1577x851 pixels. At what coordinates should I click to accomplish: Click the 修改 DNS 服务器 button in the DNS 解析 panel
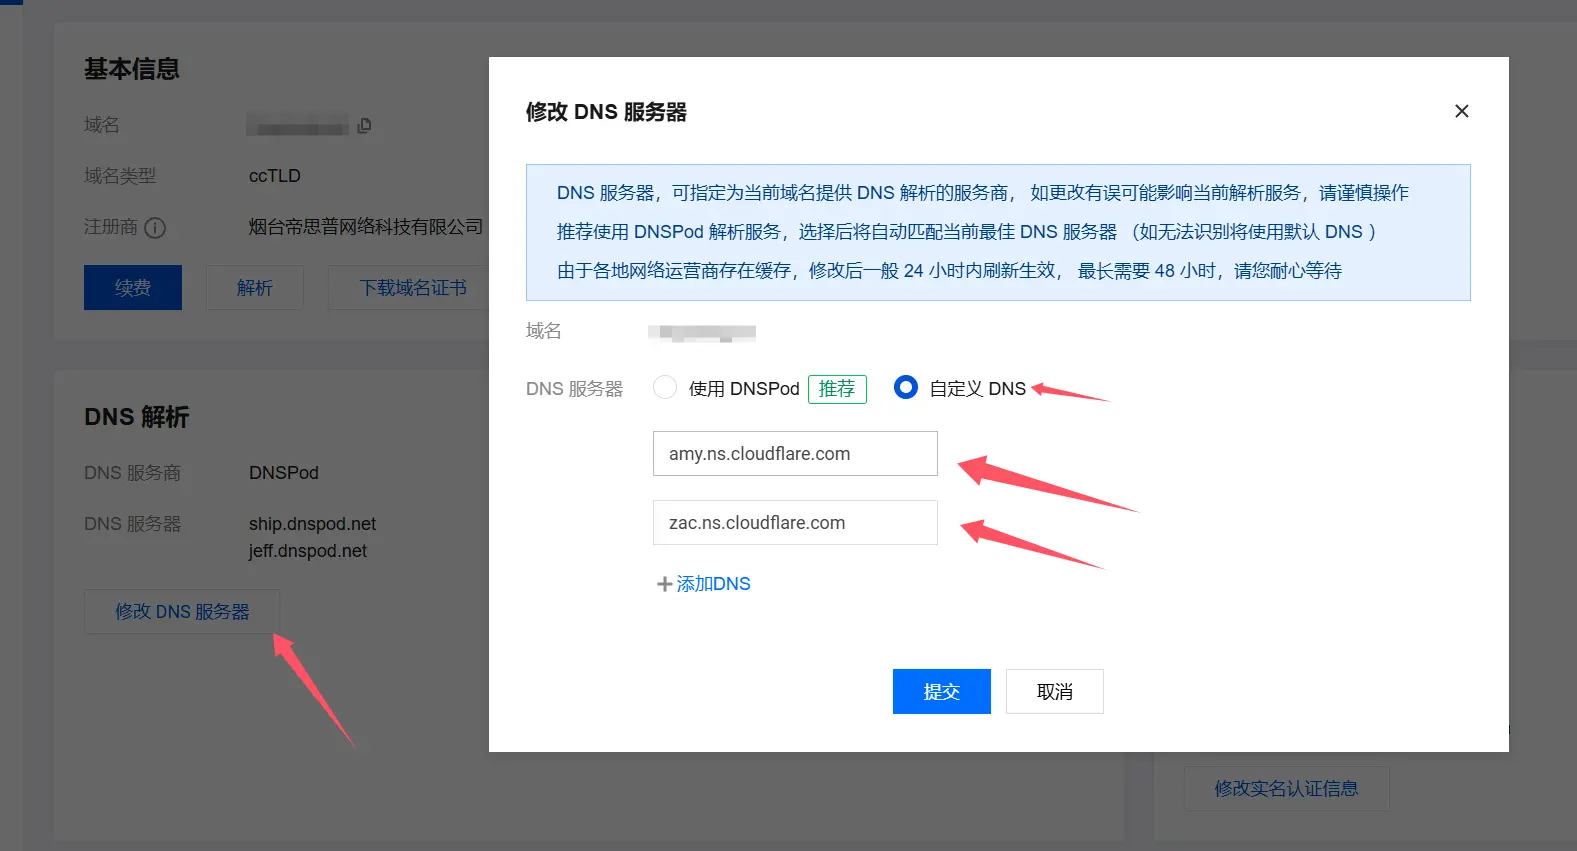(182, 612)
